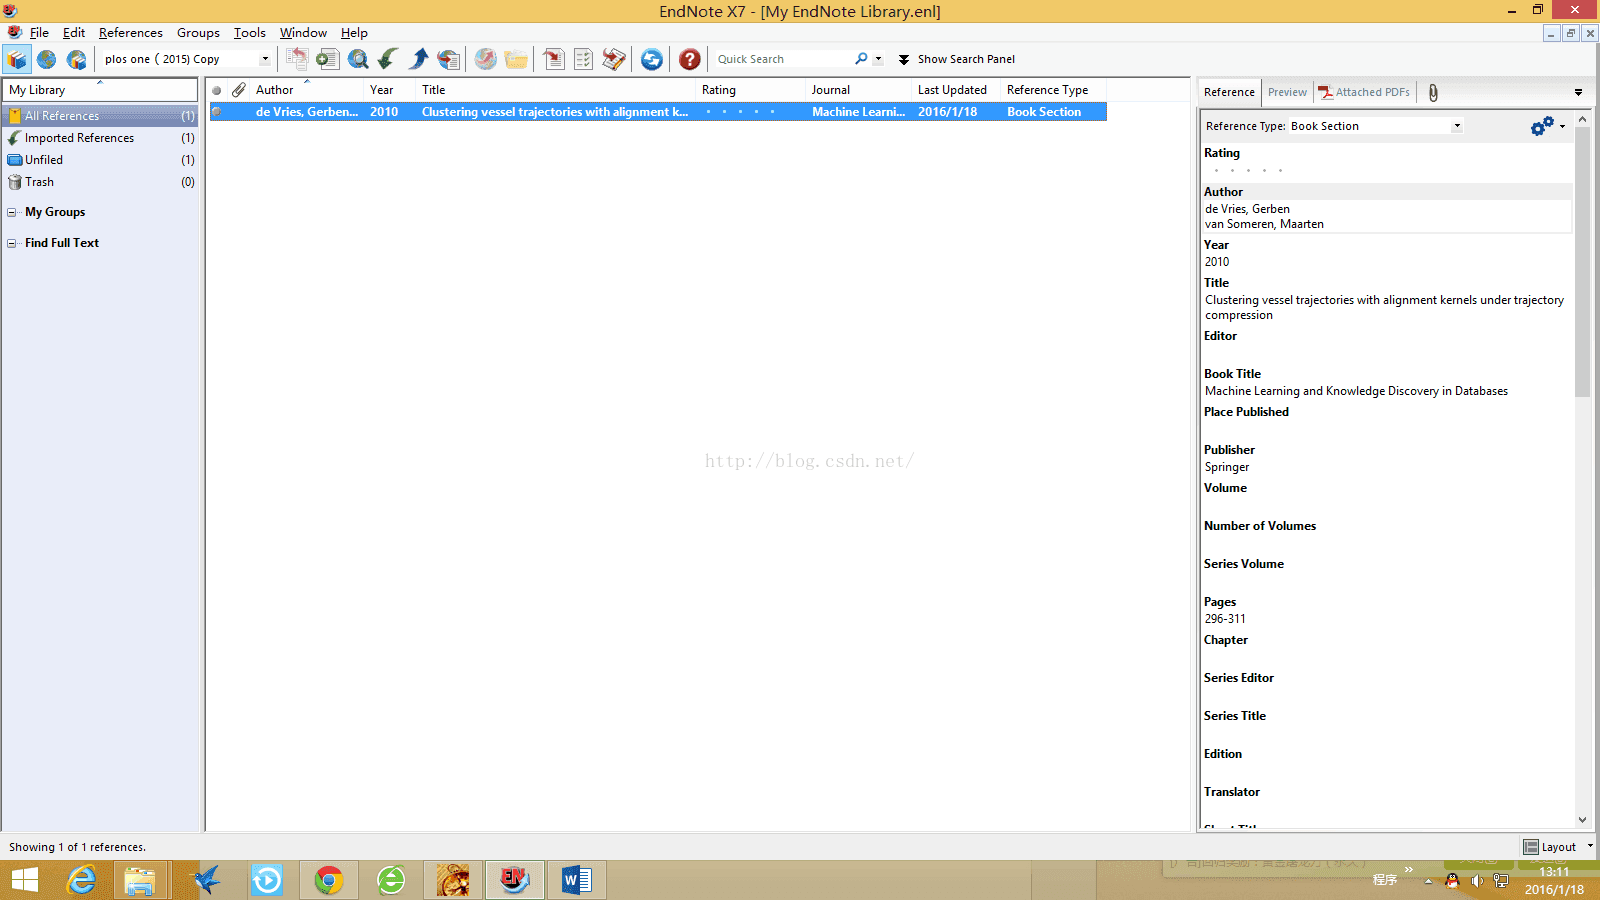Click the Return to Word Processor icon
Viewport: 1600px width, 900px height.
tap(614, 59)
